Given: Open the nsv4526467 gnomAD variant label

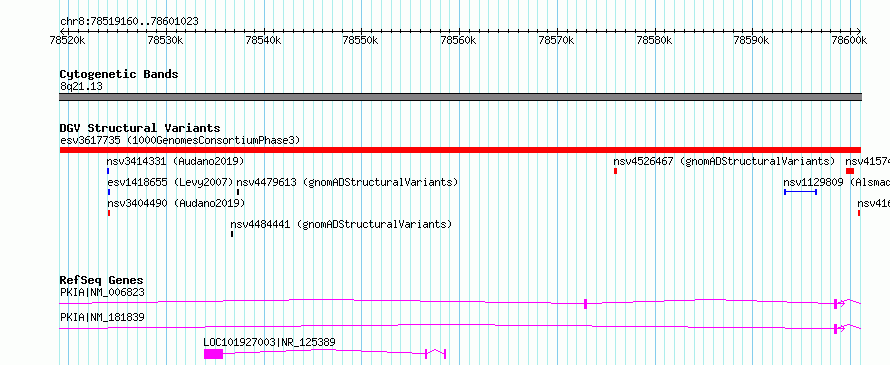Looking at the screenshot, I should (724, 161).
